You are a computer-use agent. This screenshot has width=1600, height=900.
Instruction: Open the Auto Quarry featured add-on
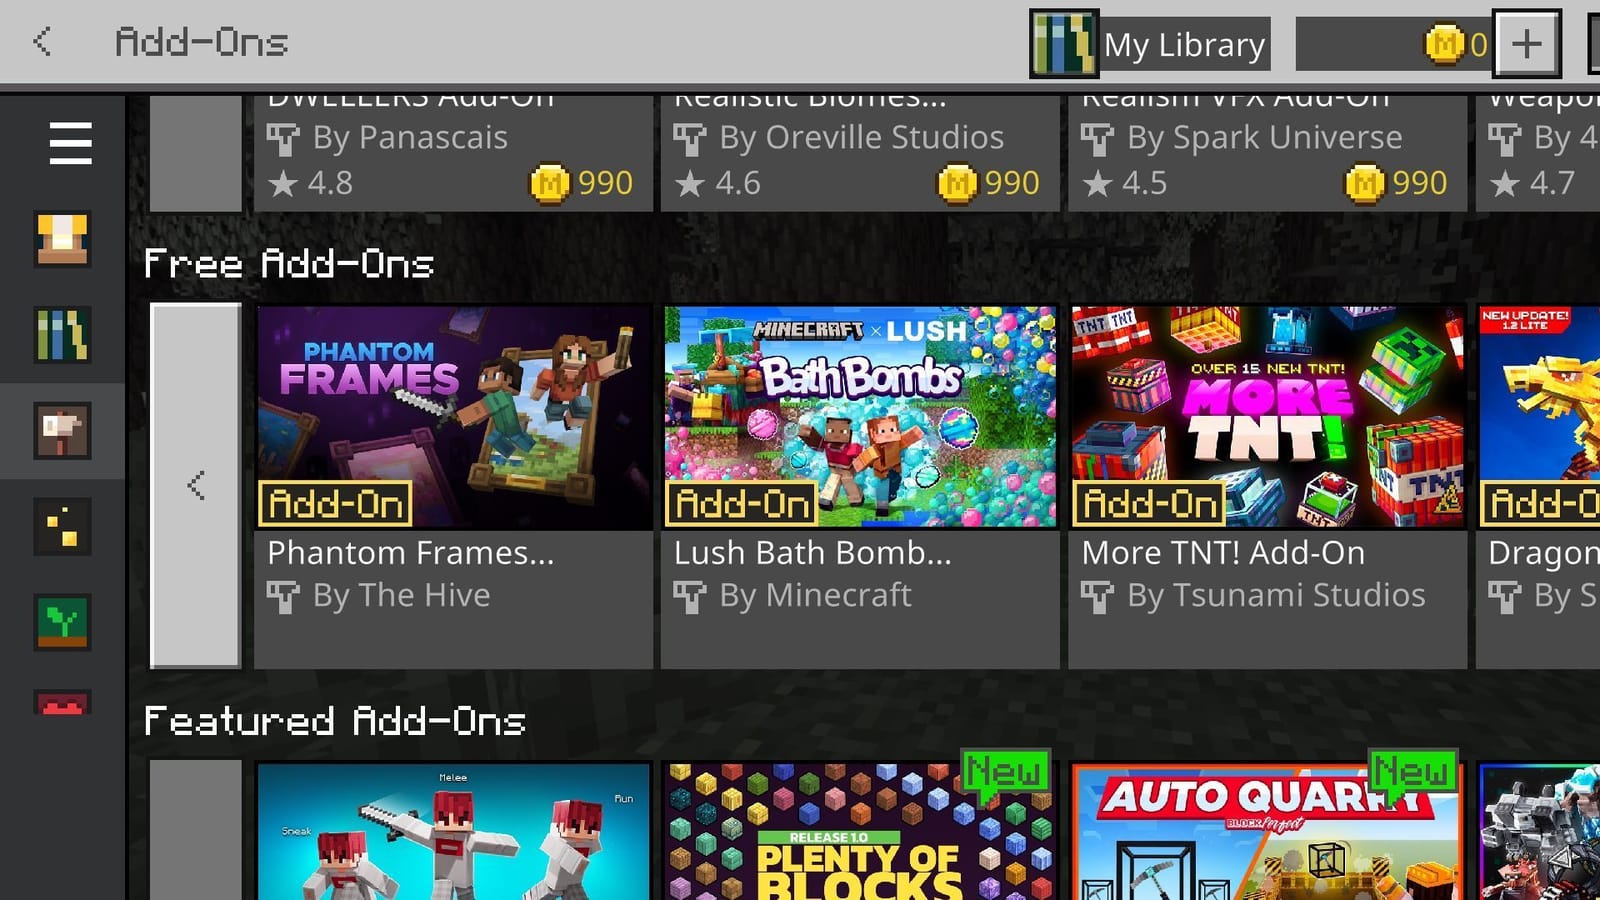click(x=1266, y=832)
